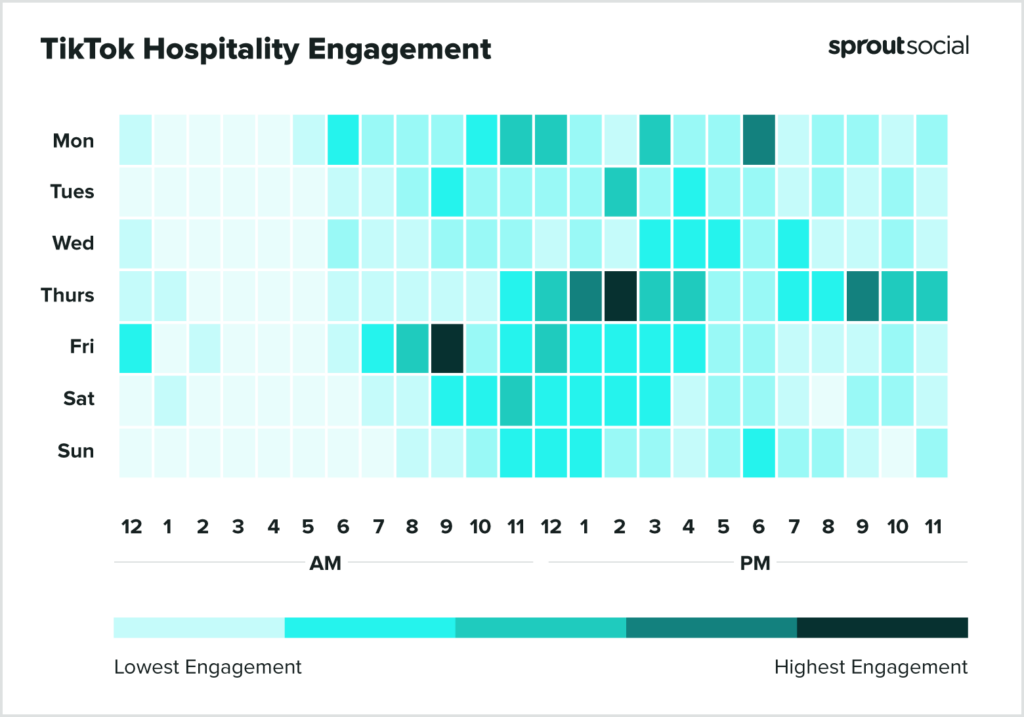Click the Sprout Social logo
The image size is (1024, 717).
tap(898, 46)
